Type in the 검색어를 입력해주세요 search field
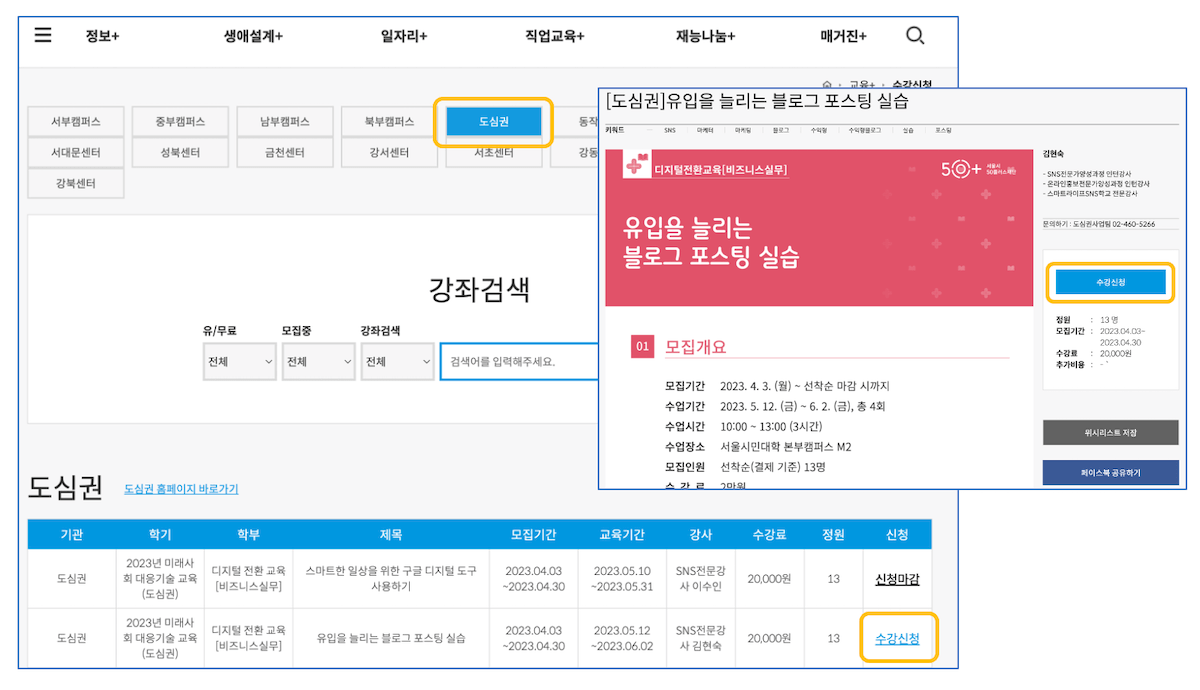This screenshot has width=1200, height=690. tap(518, 361)
